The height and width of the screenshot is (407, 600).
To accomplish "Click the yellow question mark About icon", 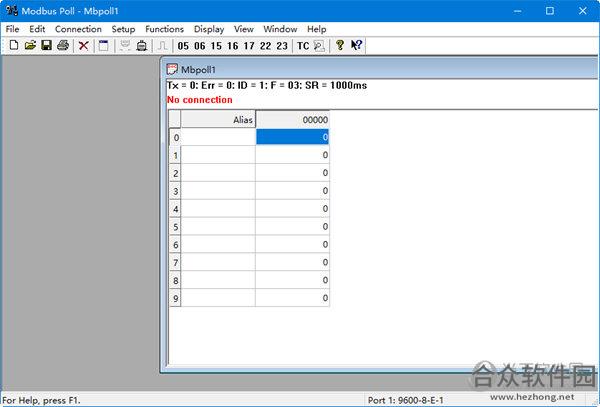I will click(x=339, y=45).
